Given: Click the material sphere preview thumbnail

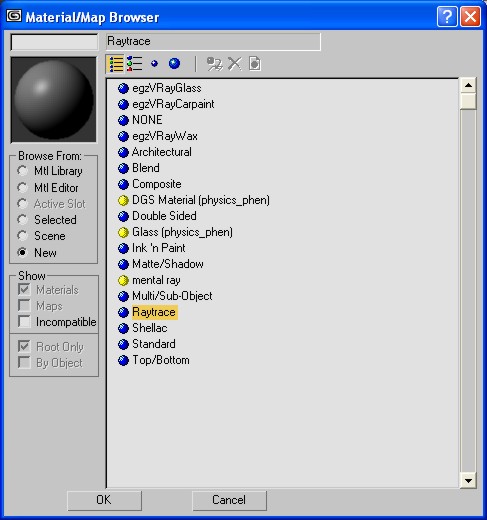Looking at the screenshot, I should point(53,100).
